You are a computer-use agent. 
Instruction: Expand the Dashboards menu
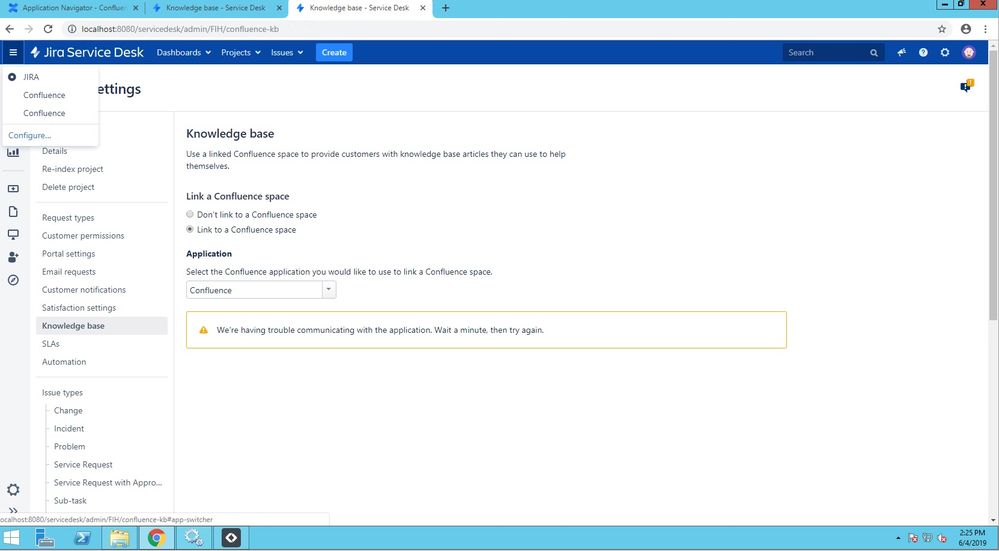(183, 52)
